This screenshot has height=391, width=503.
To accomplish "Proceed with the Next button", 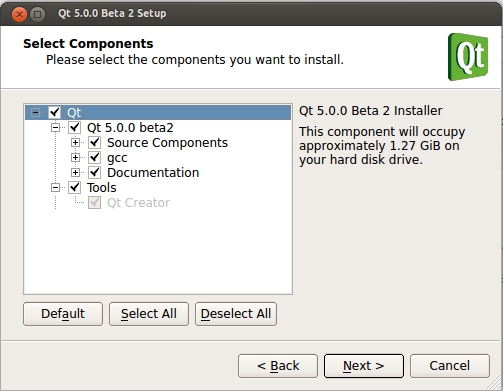I will click(x=364, y=366).
